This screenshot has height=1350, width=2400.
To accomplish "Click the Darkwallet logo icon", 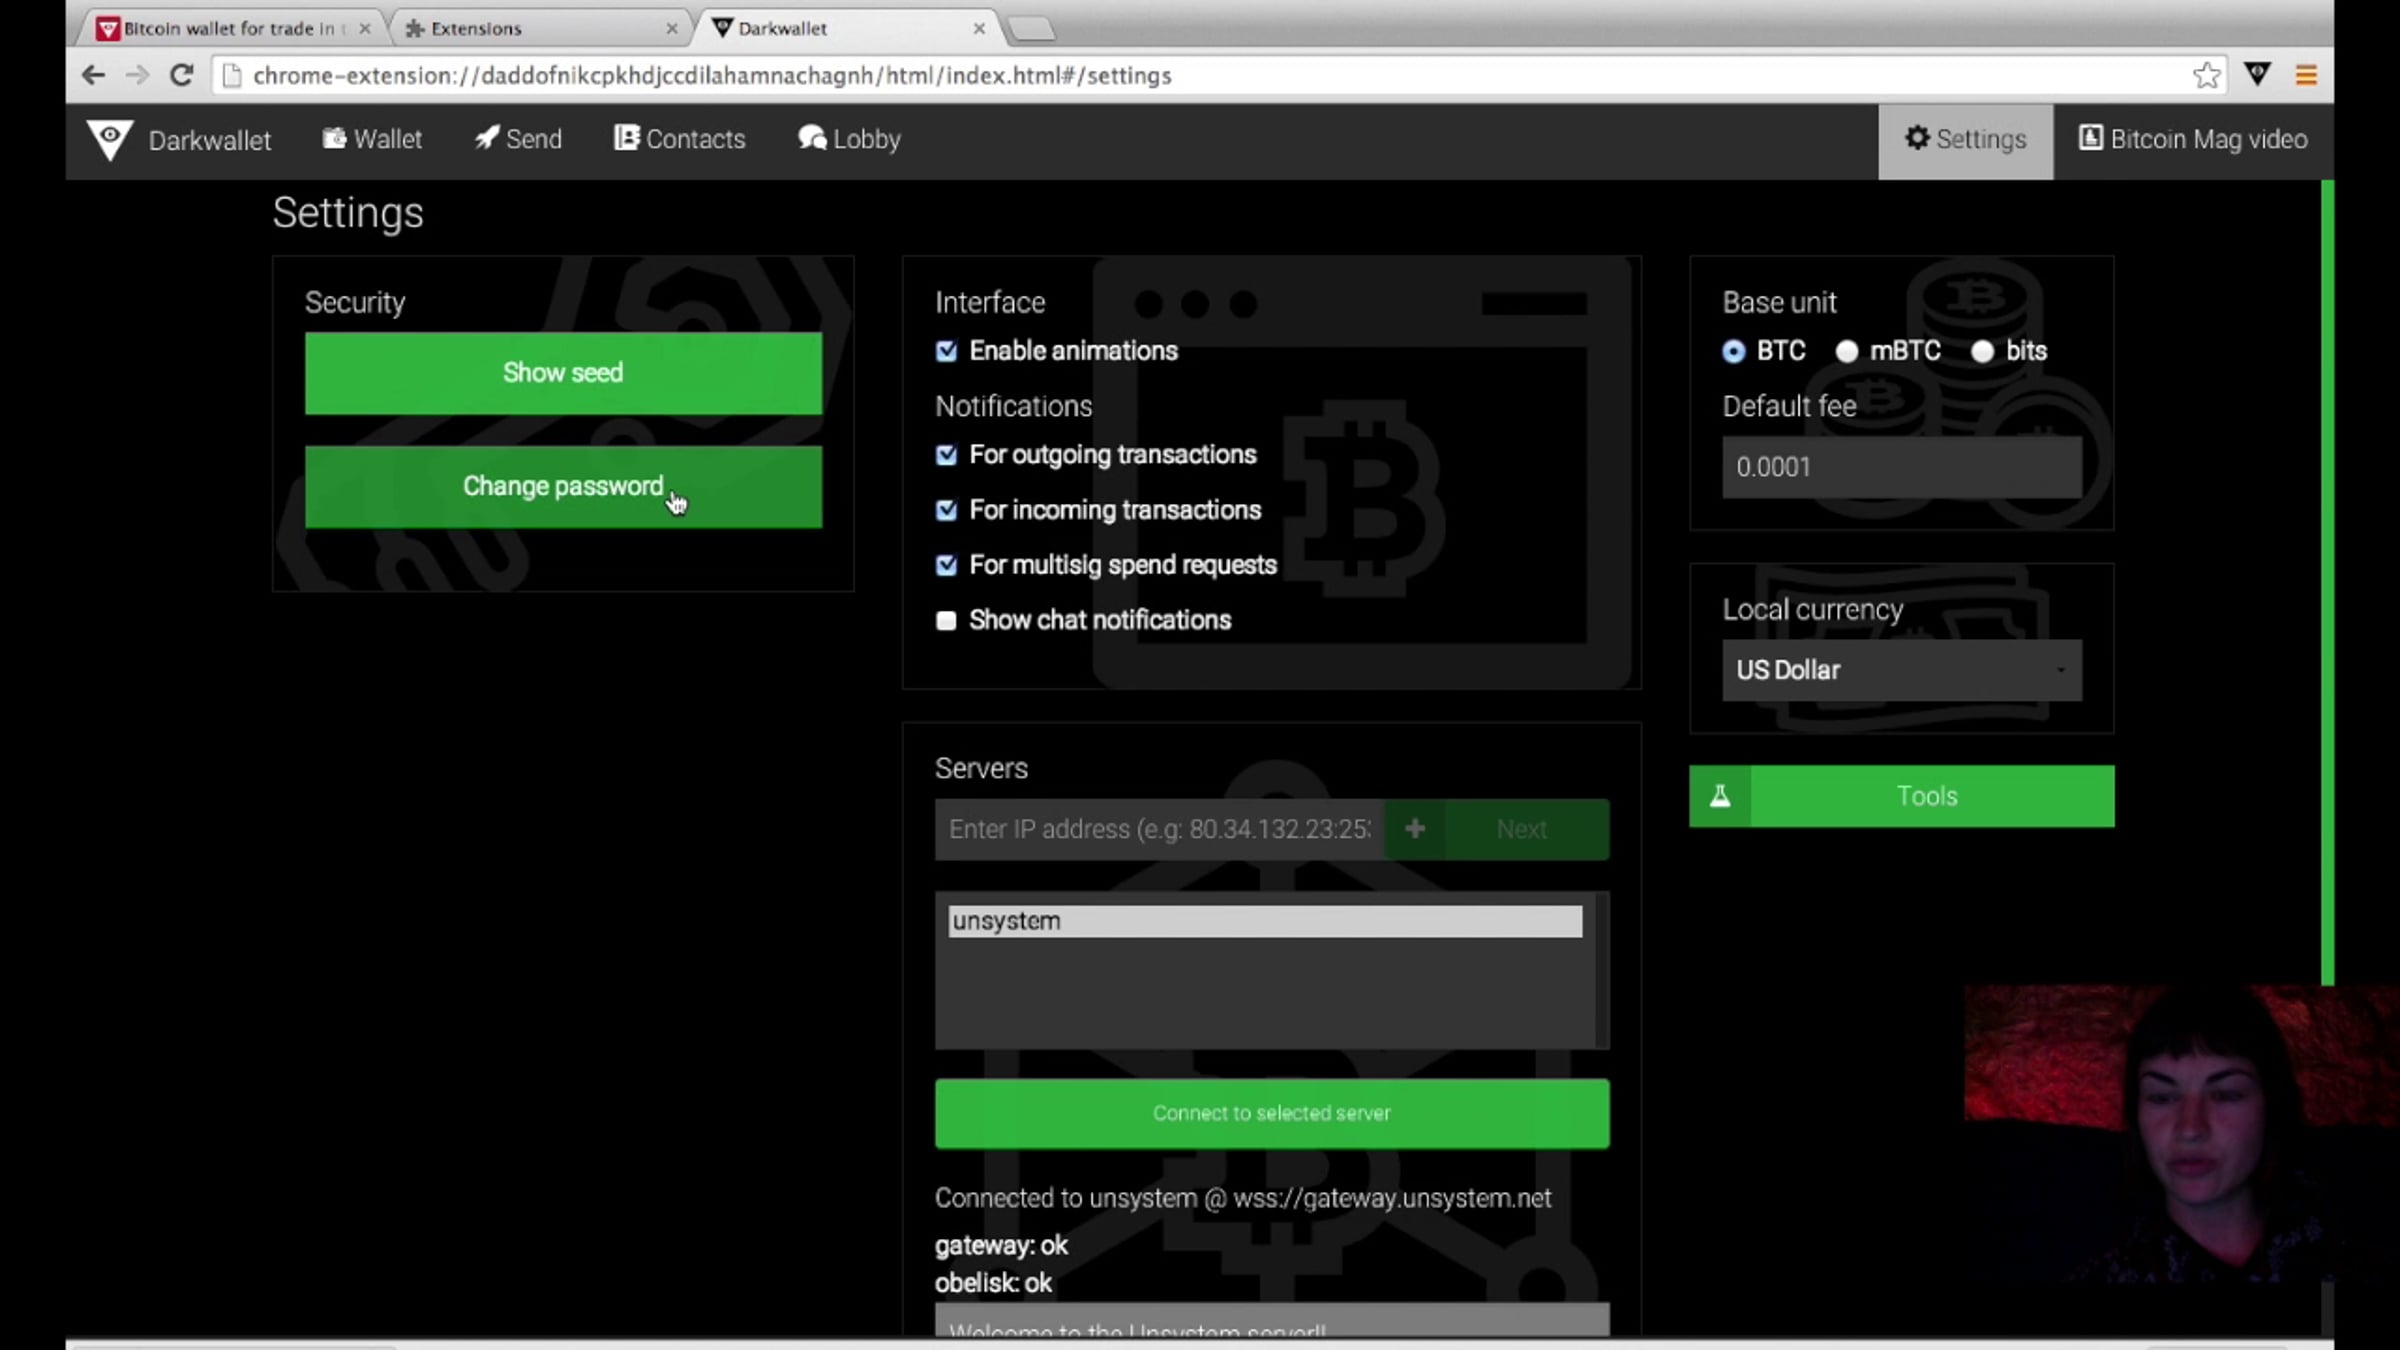I will 109,140.
